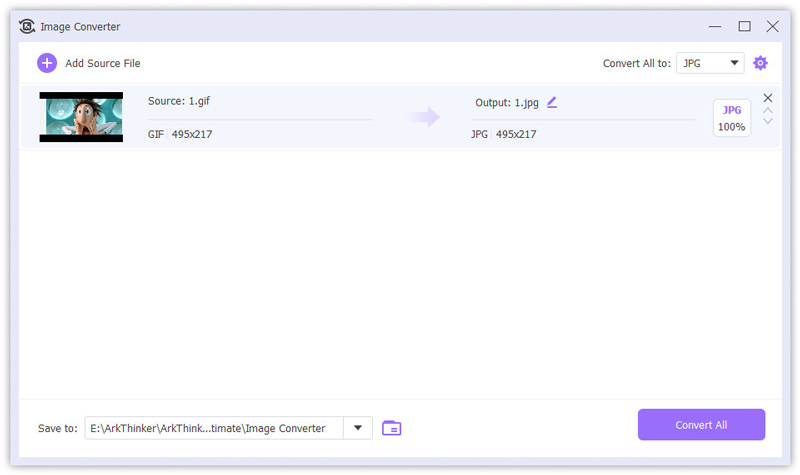Click the Output: 1.jpg filename text
Viewport: 800px width, 475px height.
point(507,103)
